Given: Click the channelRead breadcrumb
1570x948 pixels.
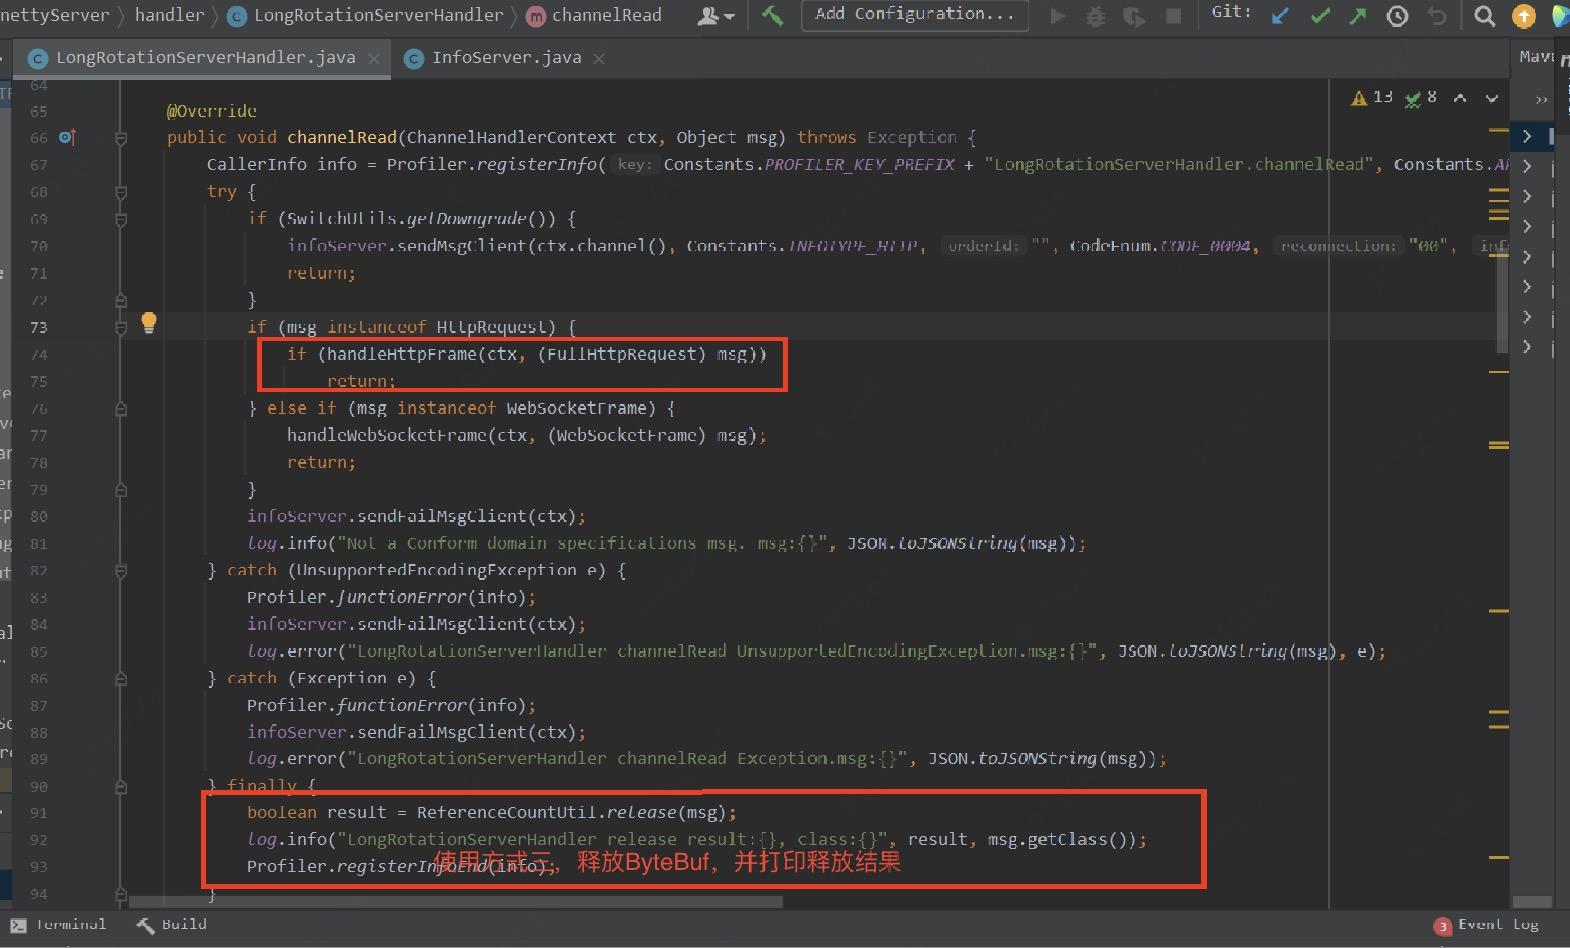Looking at the screenshot, I should point(606,14).
